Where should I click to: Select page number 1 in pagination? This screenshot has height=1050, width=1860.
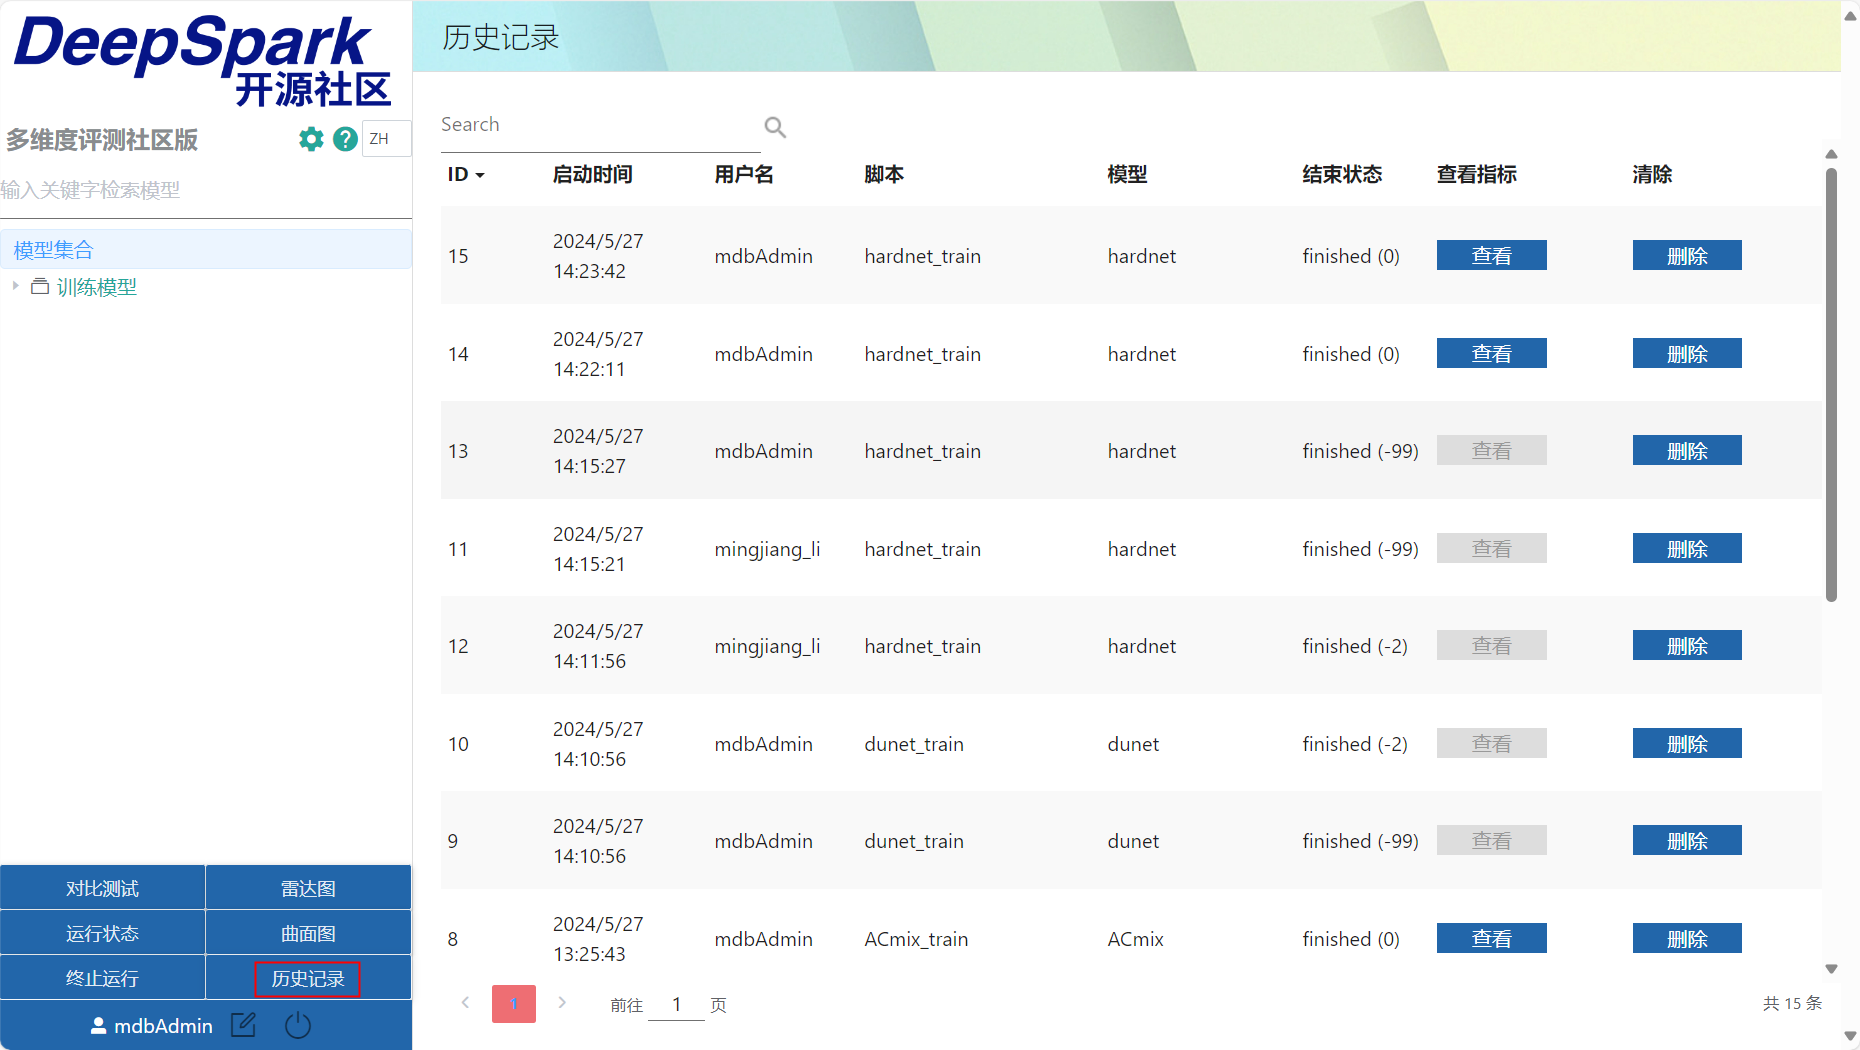point(514,1004)
